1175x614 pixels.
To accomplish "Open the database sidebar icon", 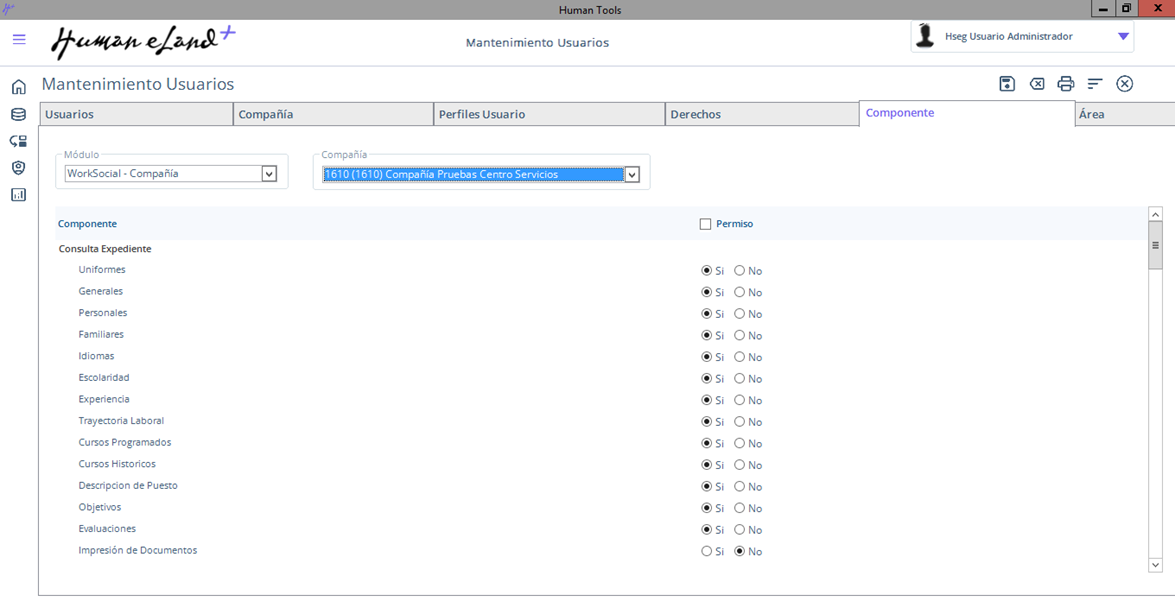I will tap(18, 115).
